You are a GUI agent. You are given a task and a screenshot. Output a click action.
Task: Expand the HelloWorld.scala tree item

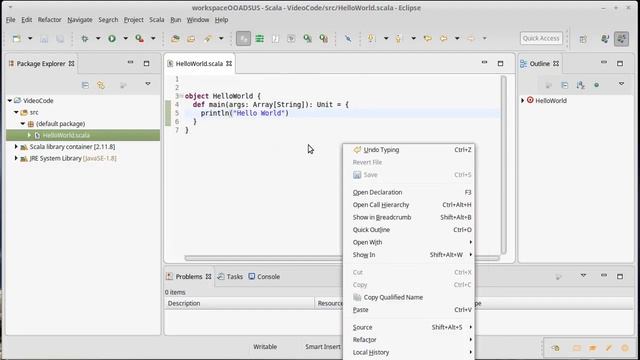pos(29,135)
